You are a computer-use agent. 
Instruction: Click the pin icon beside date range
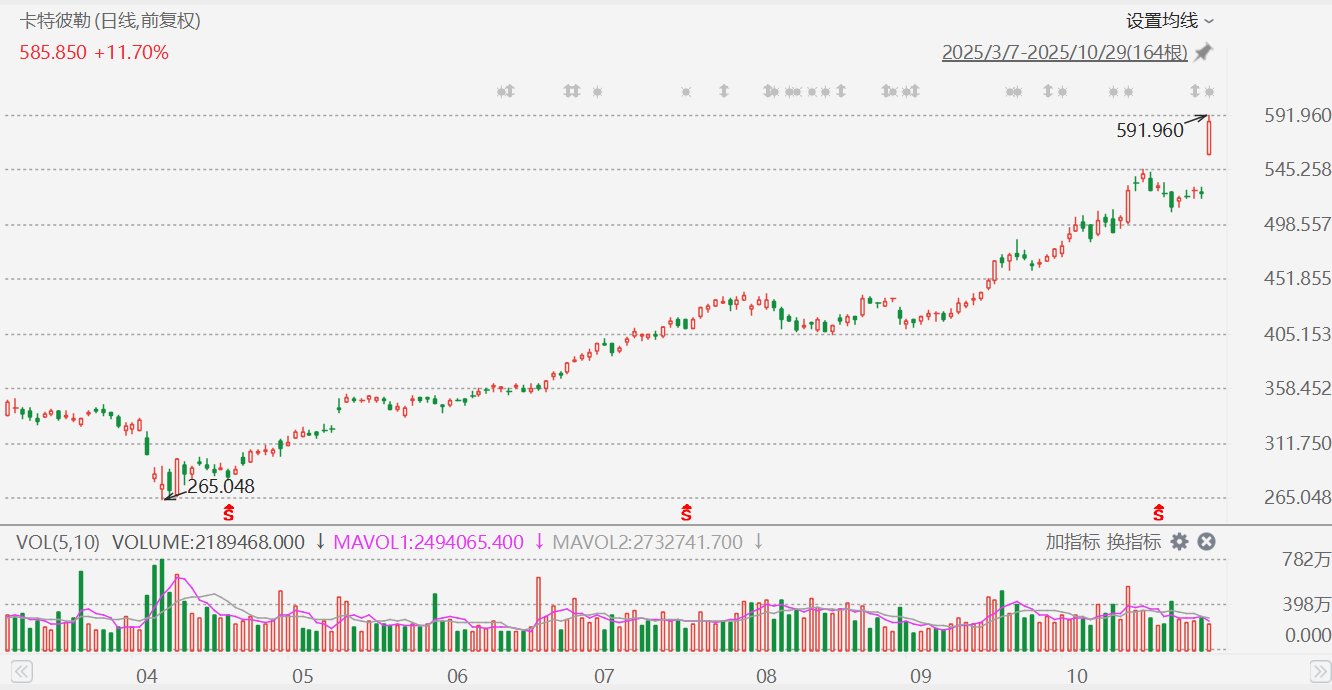click(x=1203, y=52)
